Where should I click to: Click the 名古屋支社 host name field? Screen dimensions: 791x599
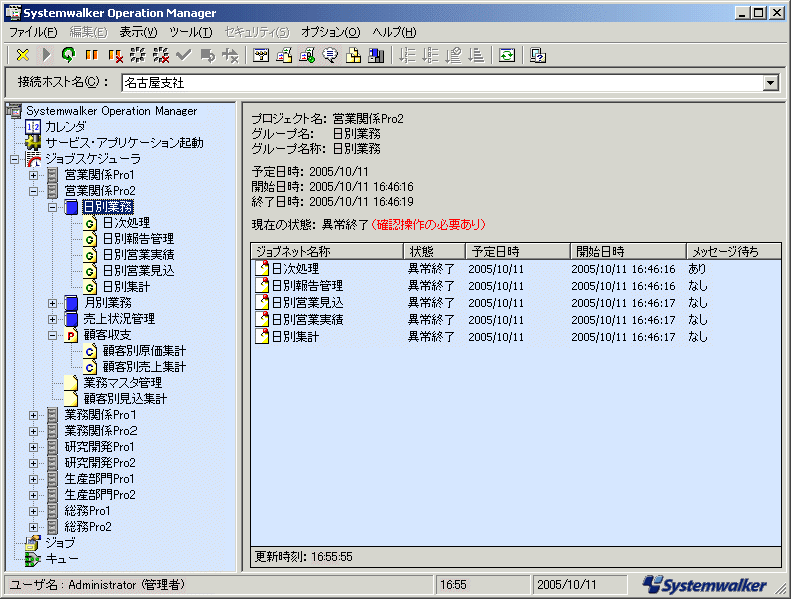tap(443, 83)
